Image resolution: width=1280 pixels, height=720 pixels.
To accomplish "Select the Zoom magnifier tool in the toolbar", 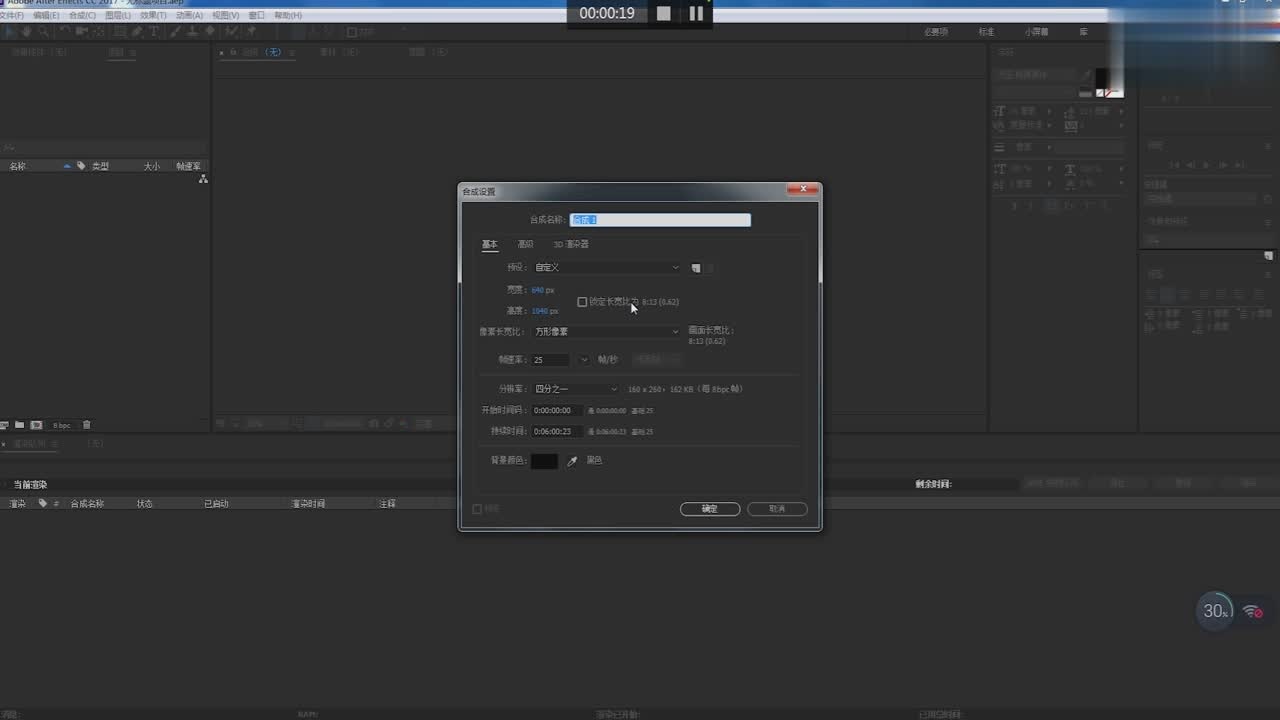I will (43, 32).
